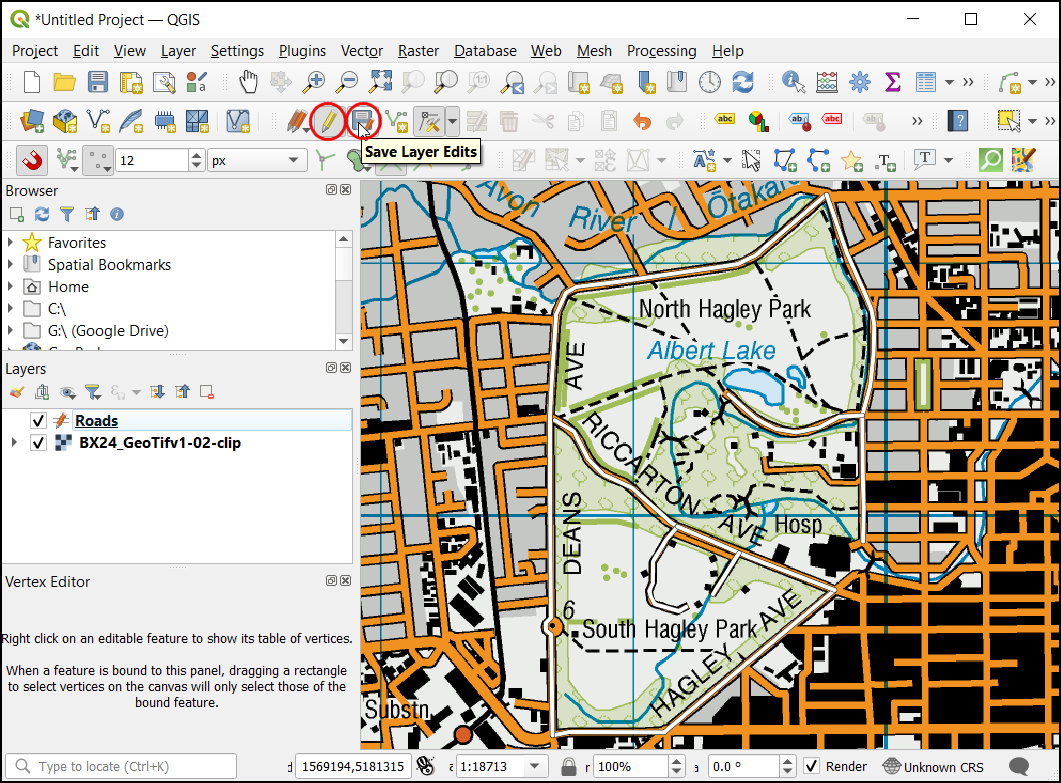Open layer styling panel brush icon
Viewport: 1061px width, 783px height.
[17, 392]
